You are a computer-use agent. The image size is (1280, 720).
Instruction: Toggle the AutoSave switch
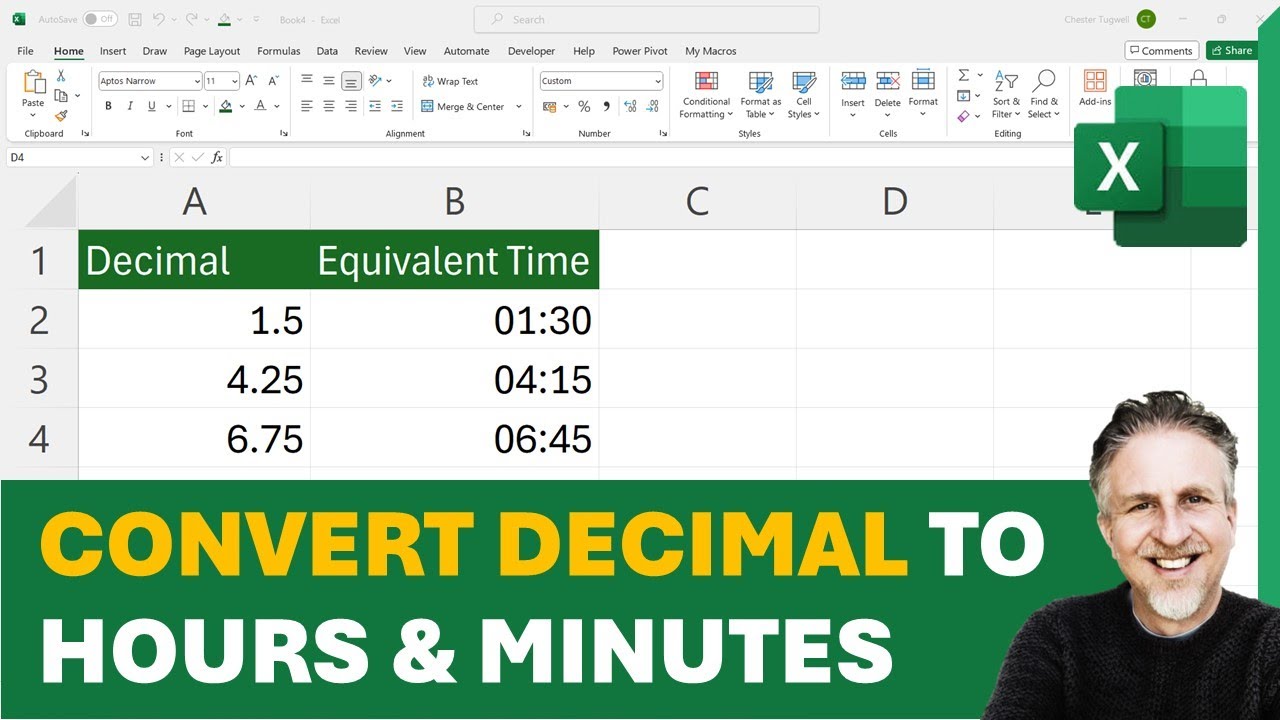pos(99,19)
